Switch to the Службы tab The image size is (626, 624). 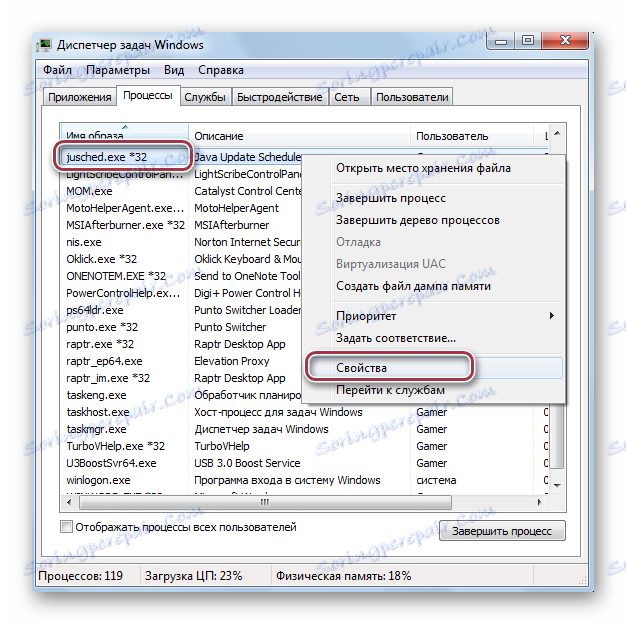(205, 97)
